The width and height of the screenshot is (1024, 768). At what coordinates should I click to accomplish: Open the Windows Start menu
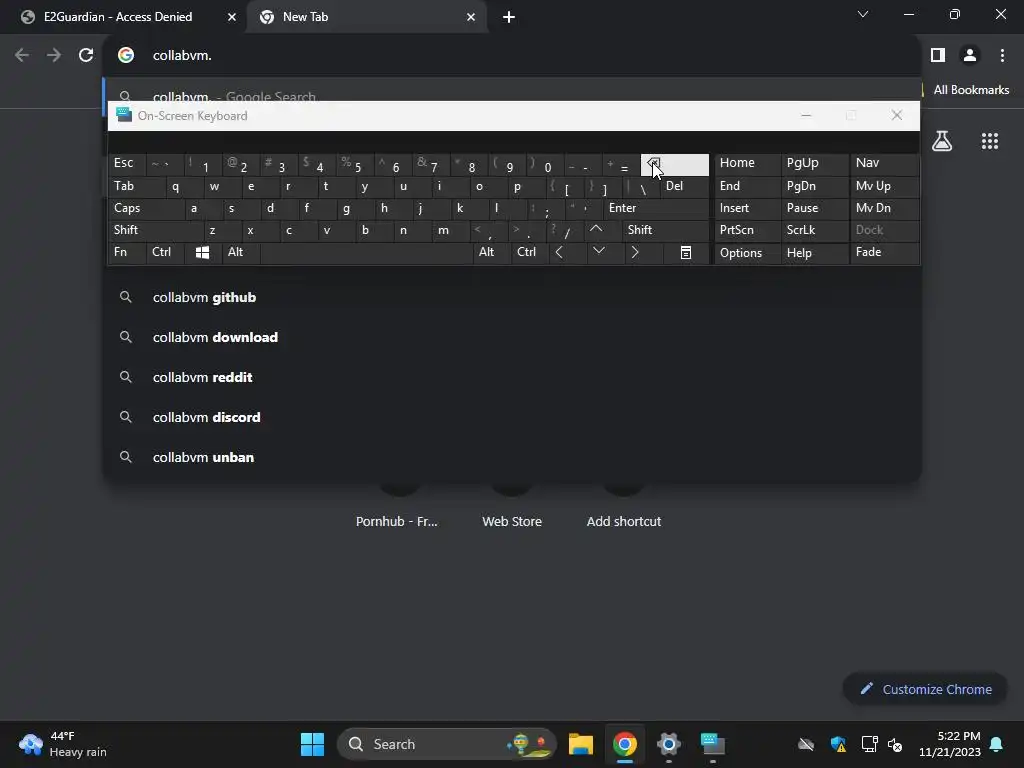click(312, 744)
